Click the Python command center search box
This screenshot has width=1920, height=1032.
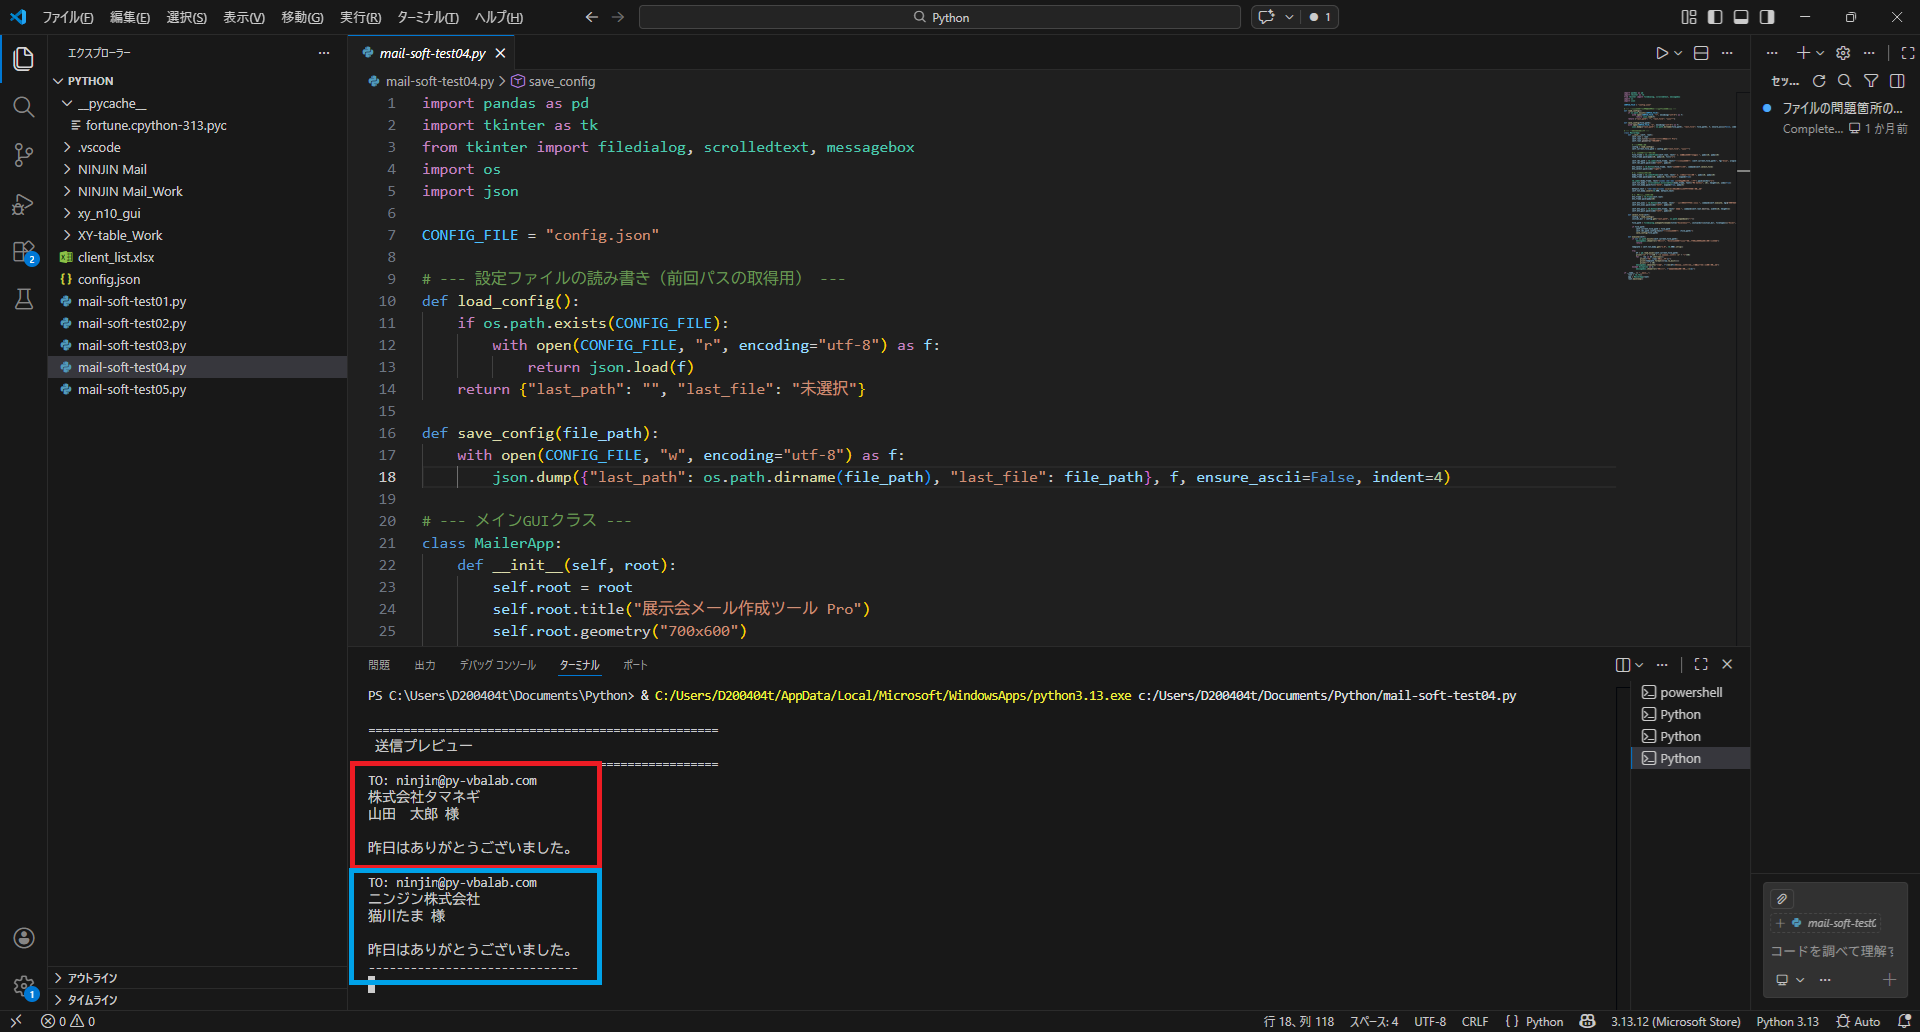939,17
